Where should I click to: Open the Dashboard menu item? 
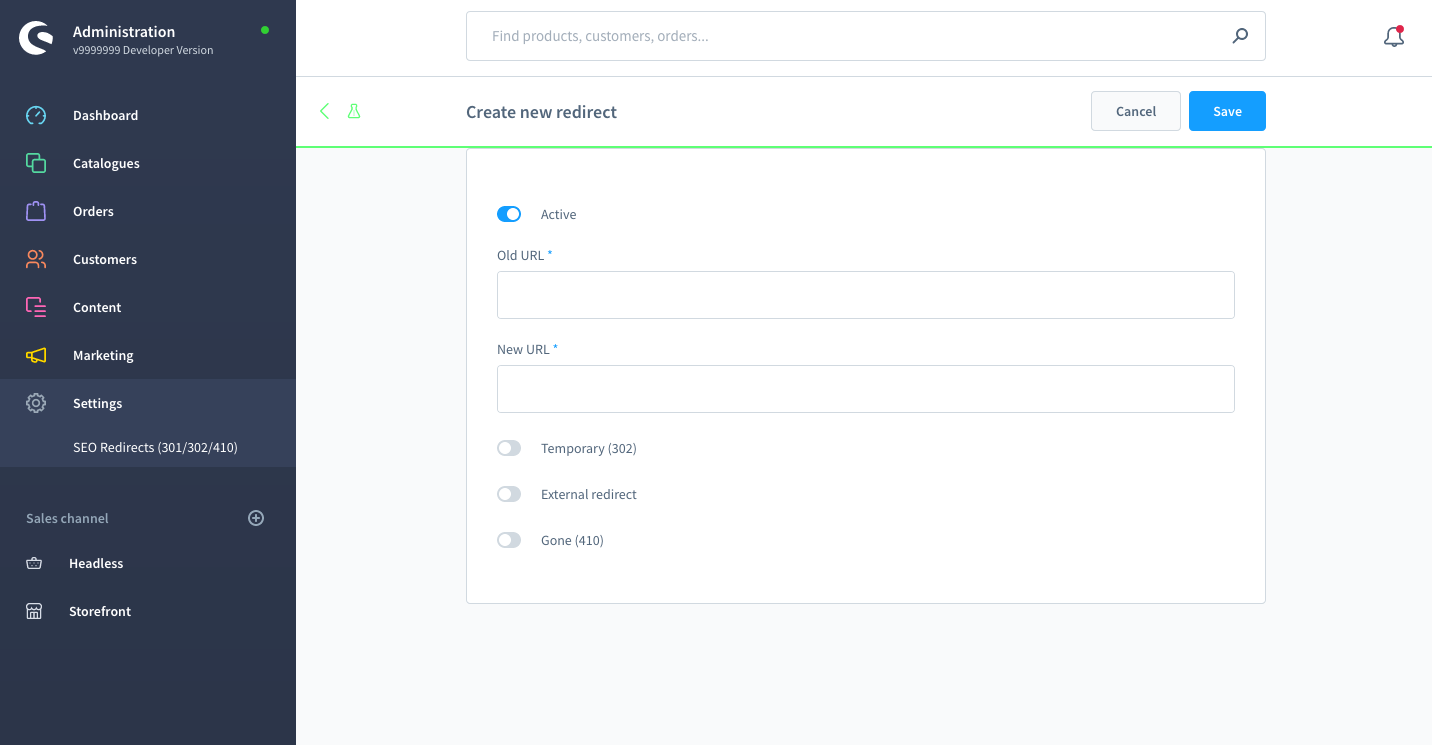pyautogui.click(x=148, y=115)
